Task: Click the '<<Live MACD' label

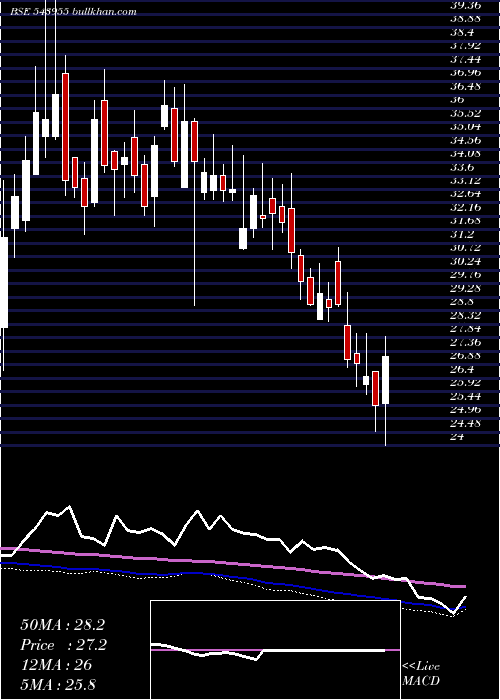Action: click(x=421, y=674)
